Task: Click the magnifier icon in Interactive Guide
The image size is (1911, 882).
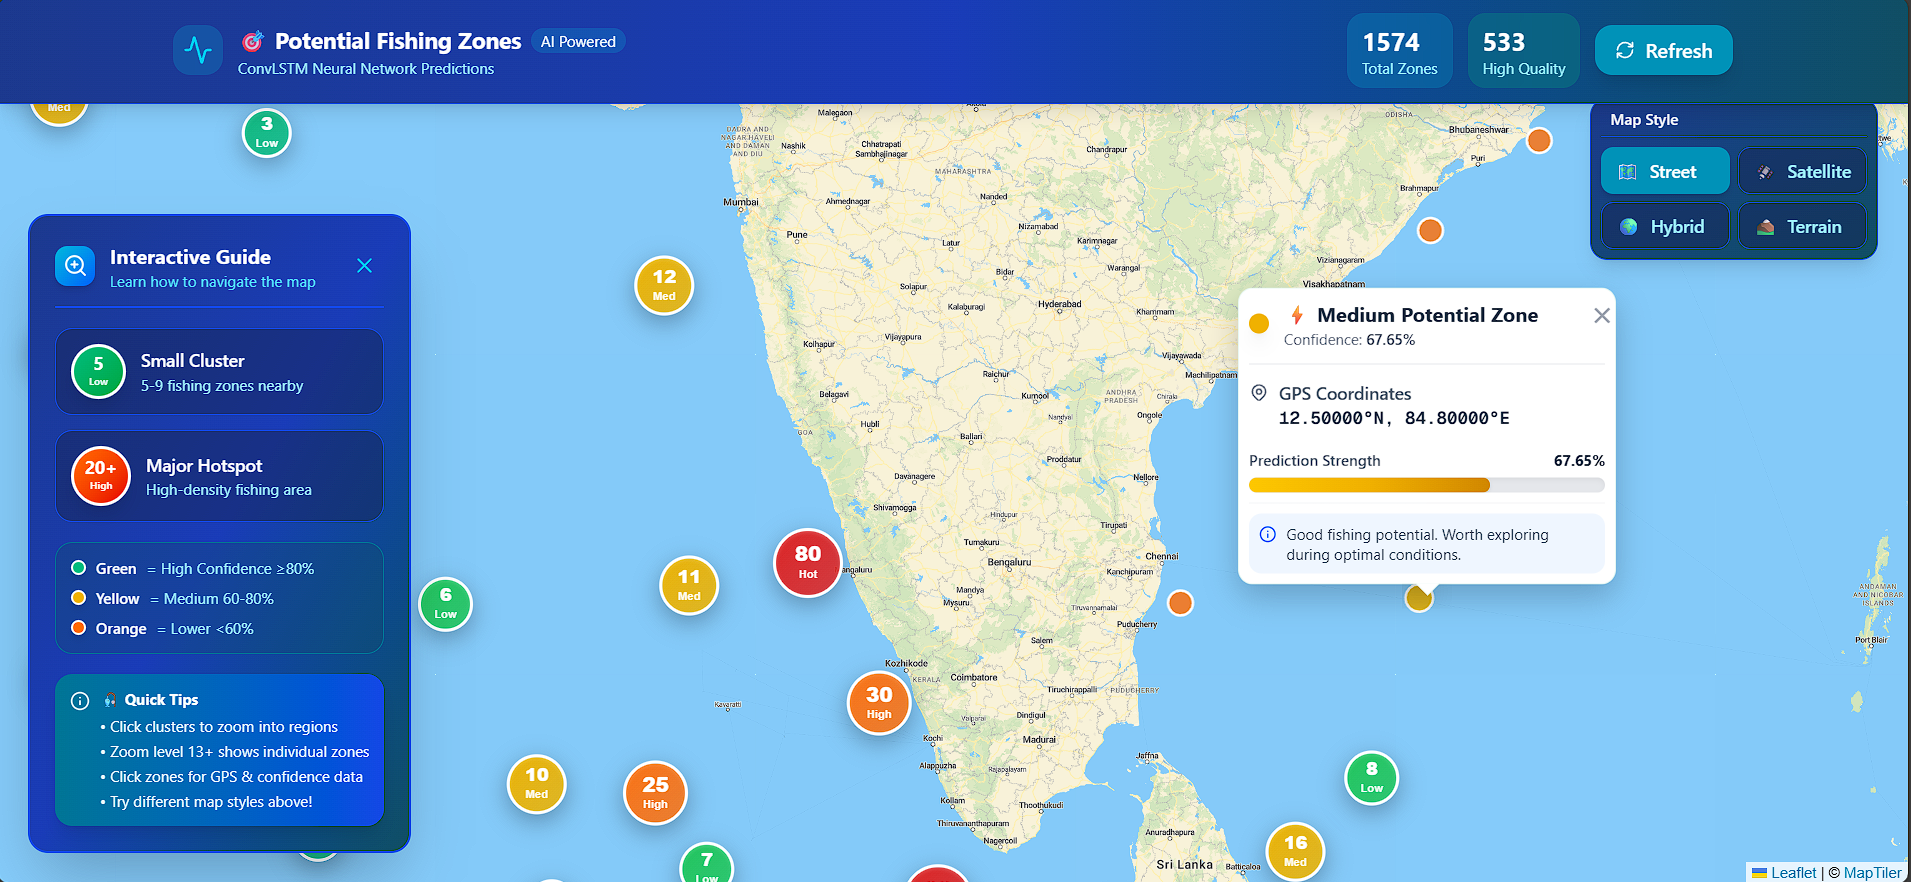Action: click(x=75, y=266)
